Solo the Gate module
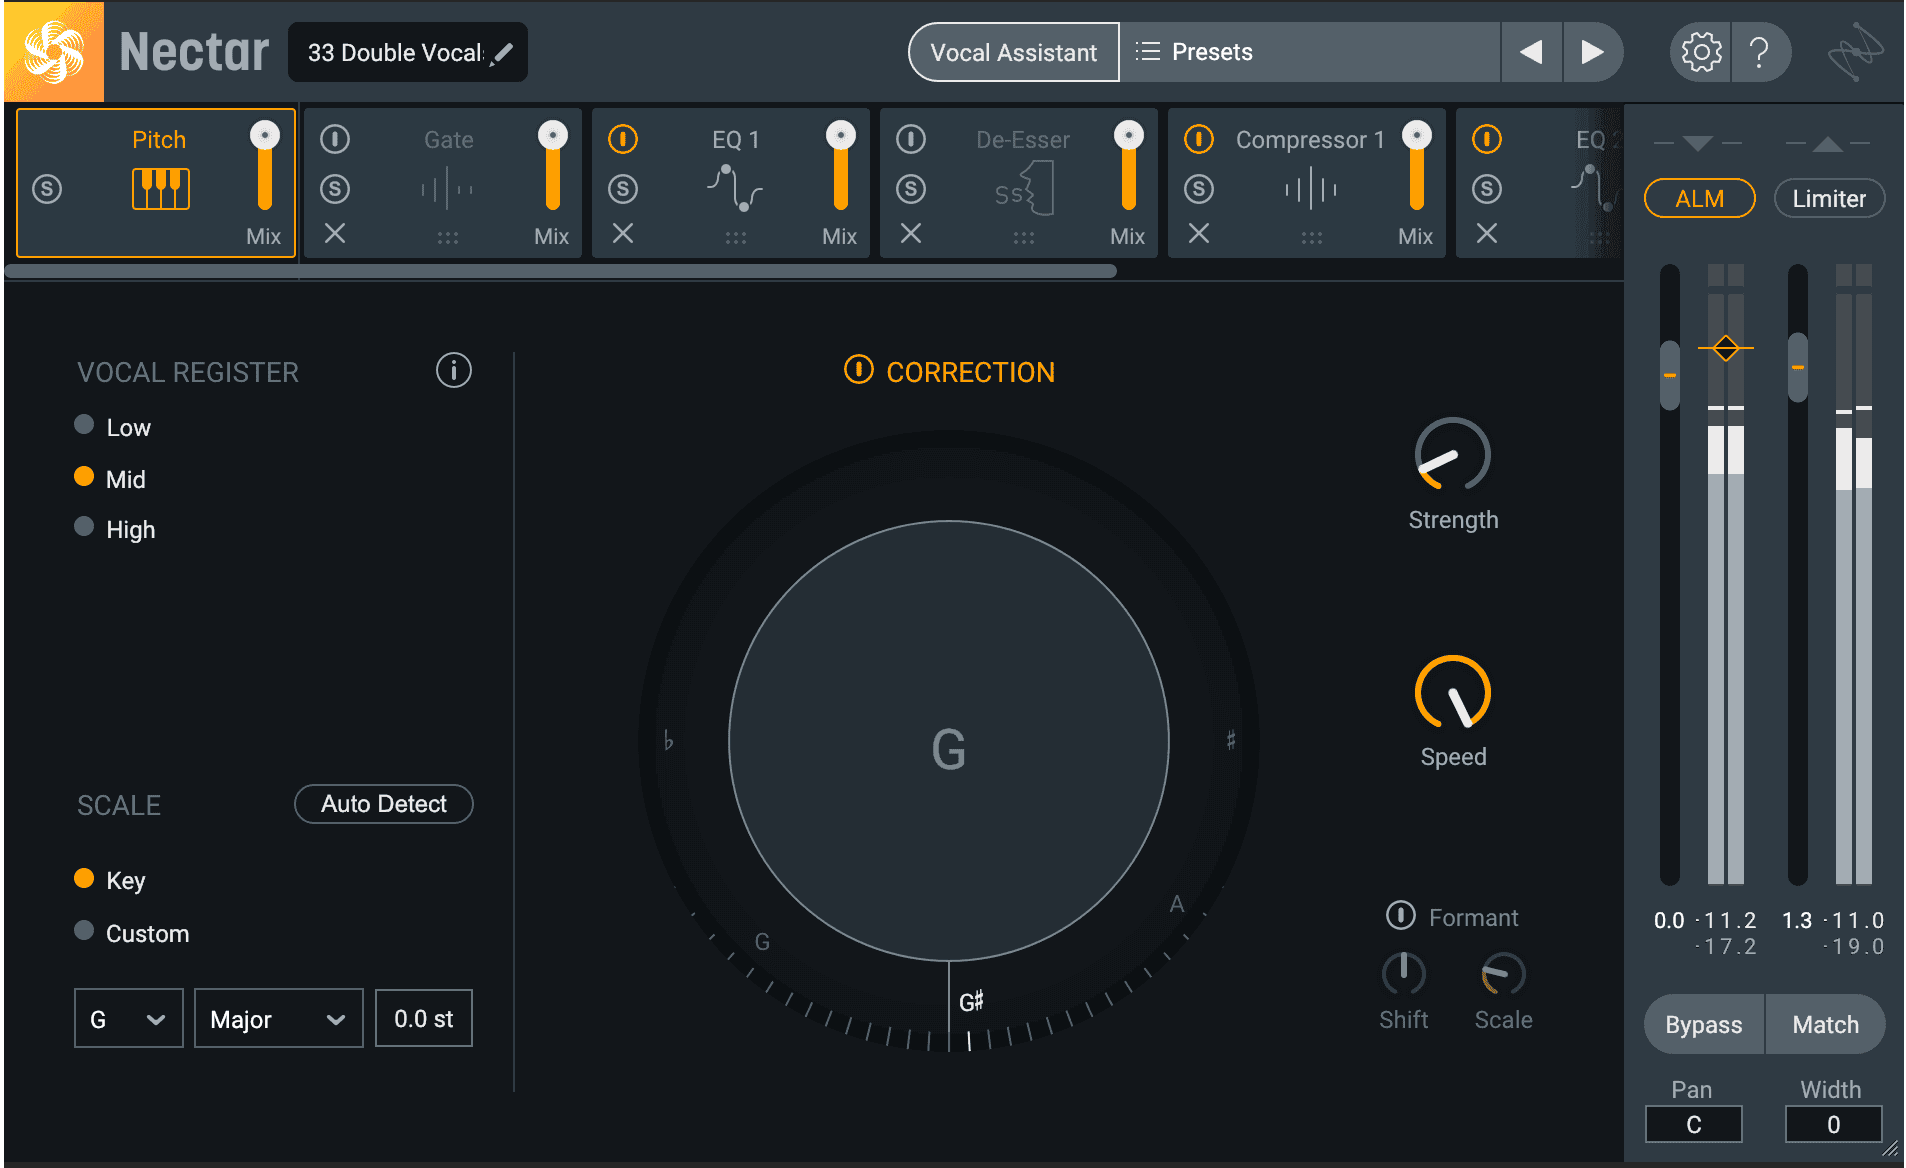This screenshot has width=1906, height=1168. pos(335,189)
